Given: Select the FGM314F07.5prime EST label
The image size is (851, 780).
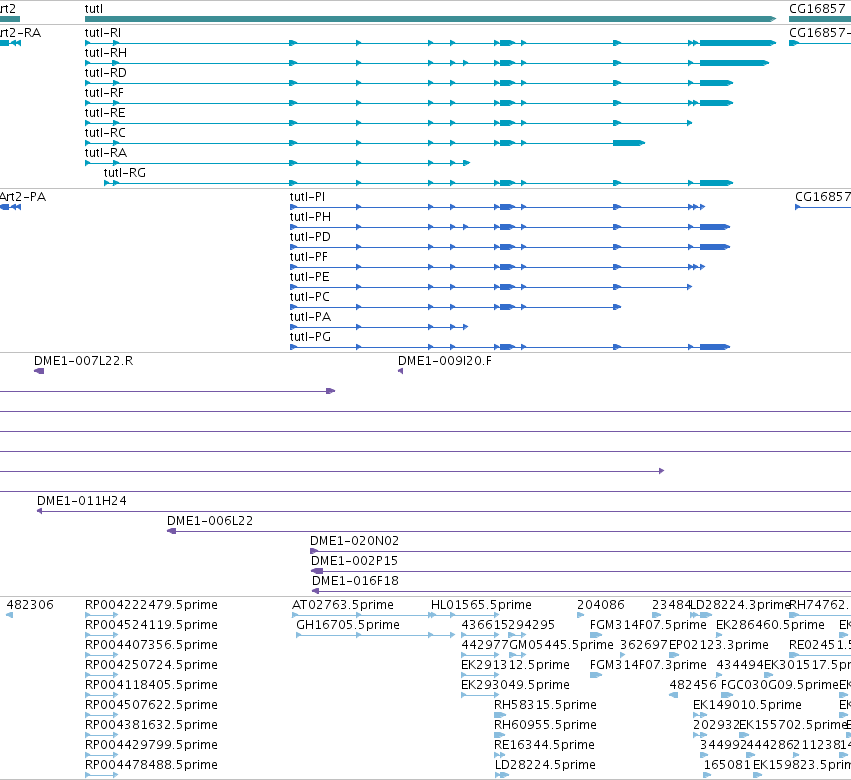Looking at the screenshot, I should 648,625.
